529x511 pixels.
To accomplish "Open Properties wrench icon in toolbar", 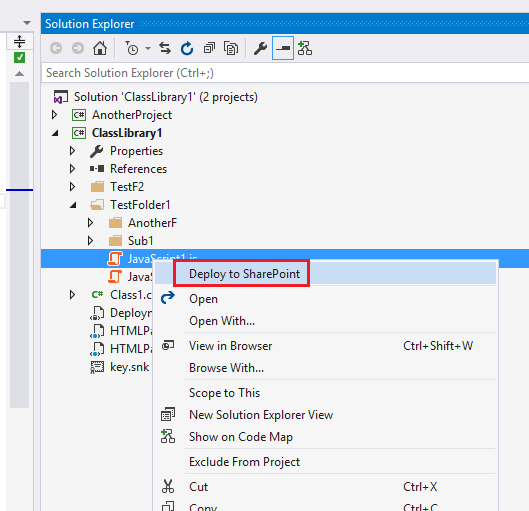I will (x=260, y=48).
